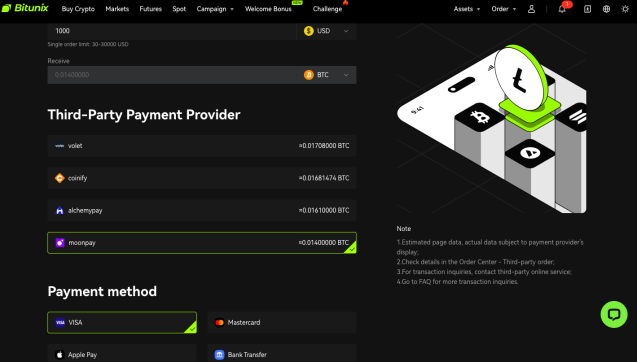Click the coinify provider logo
The height and width of the screenshot is (362, 637).
click(60, 178)
